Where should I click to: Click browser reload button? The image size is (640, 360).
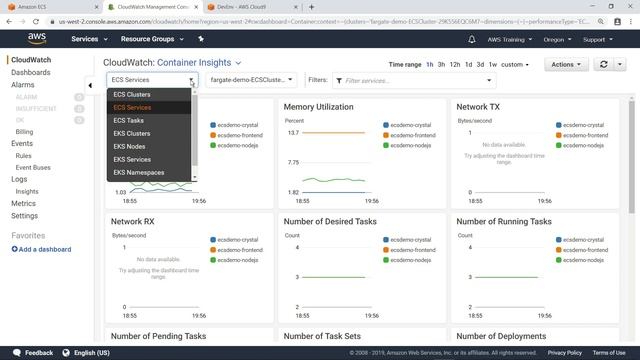pos(36,22)
